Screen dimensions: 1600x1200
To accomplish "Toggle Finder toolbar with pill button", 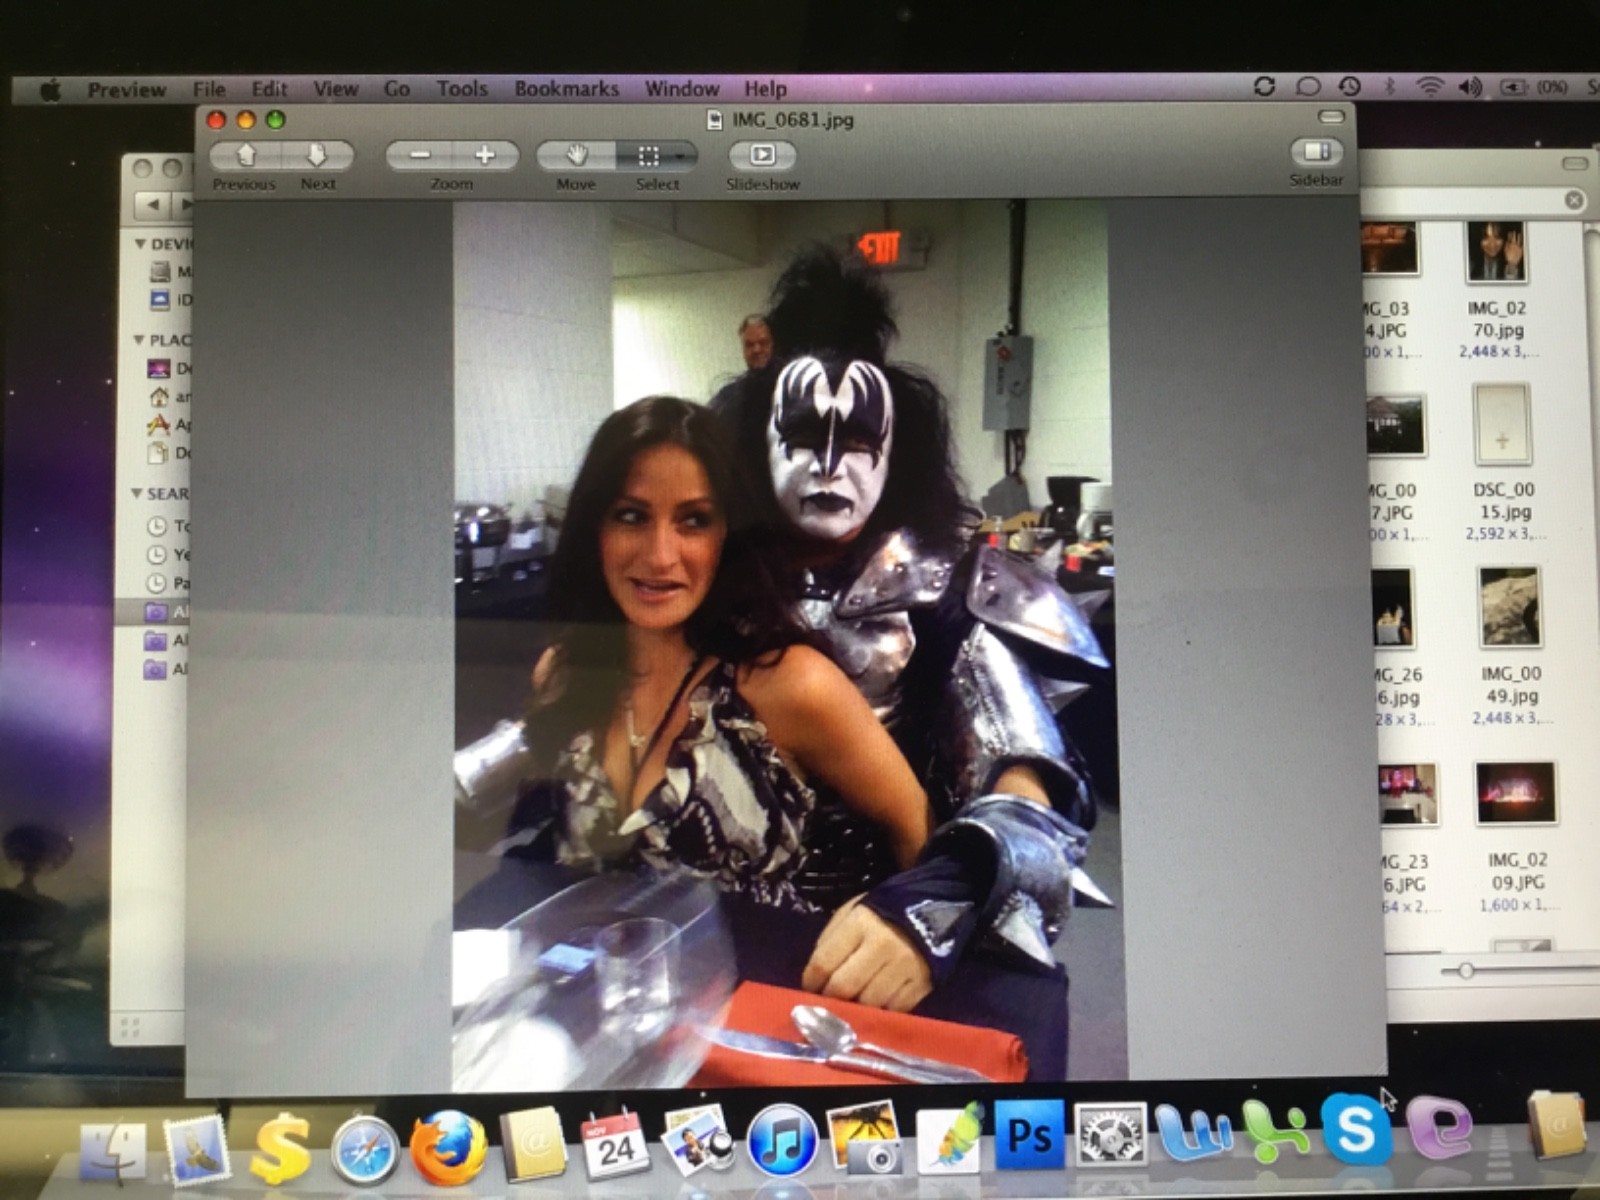I will (1575, 163).
